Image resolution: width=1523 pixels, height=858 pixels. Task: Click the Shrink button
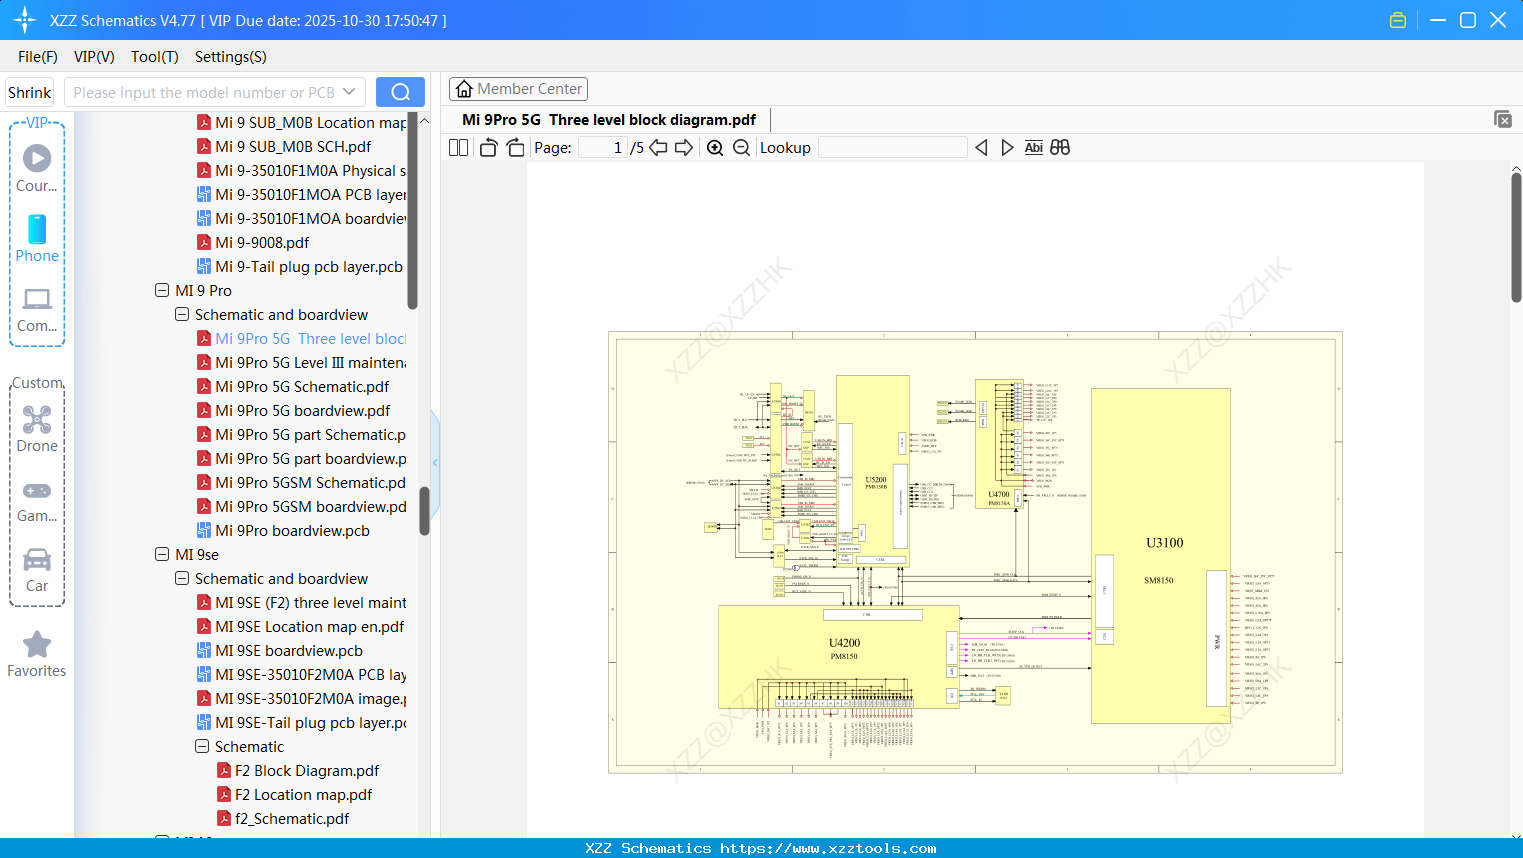pyautogui.click(x=29, y=92)
